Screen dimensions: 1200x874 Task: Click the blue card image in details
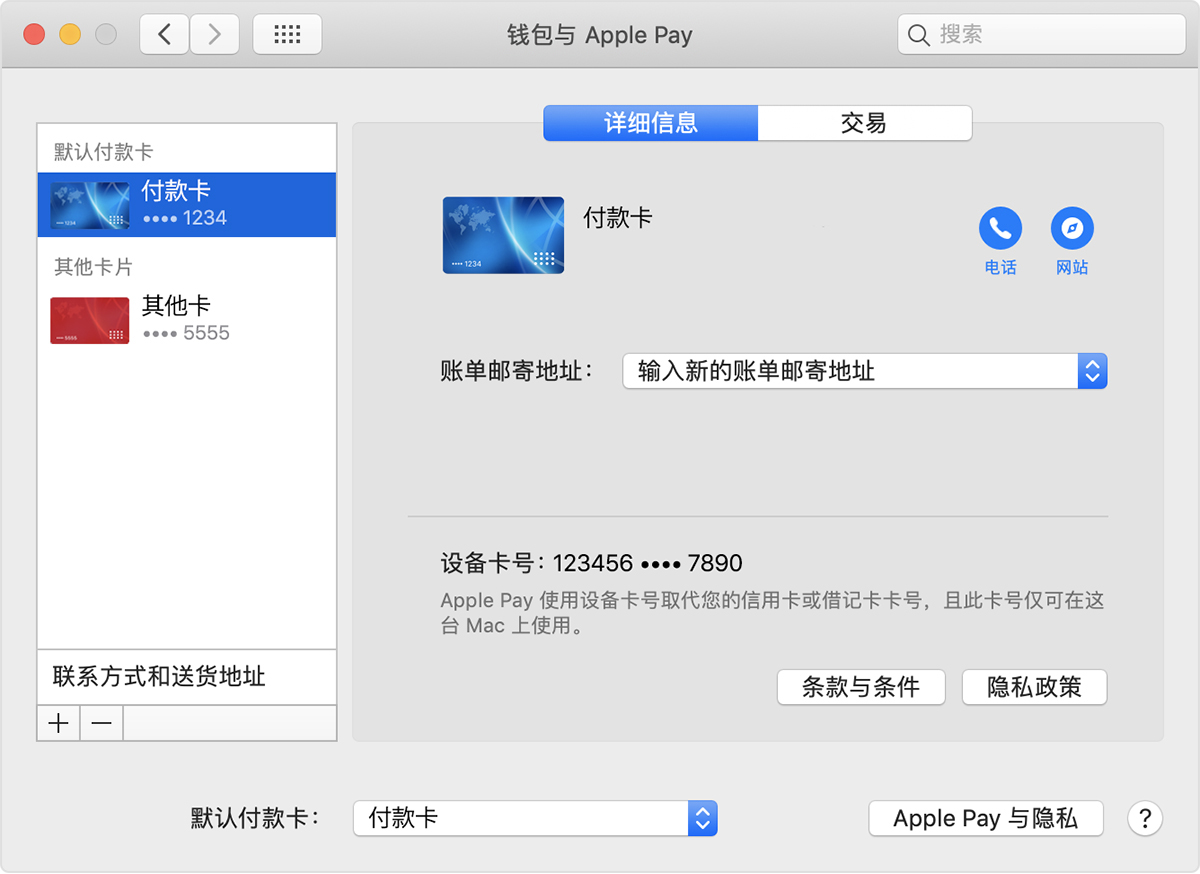point(503,236)
